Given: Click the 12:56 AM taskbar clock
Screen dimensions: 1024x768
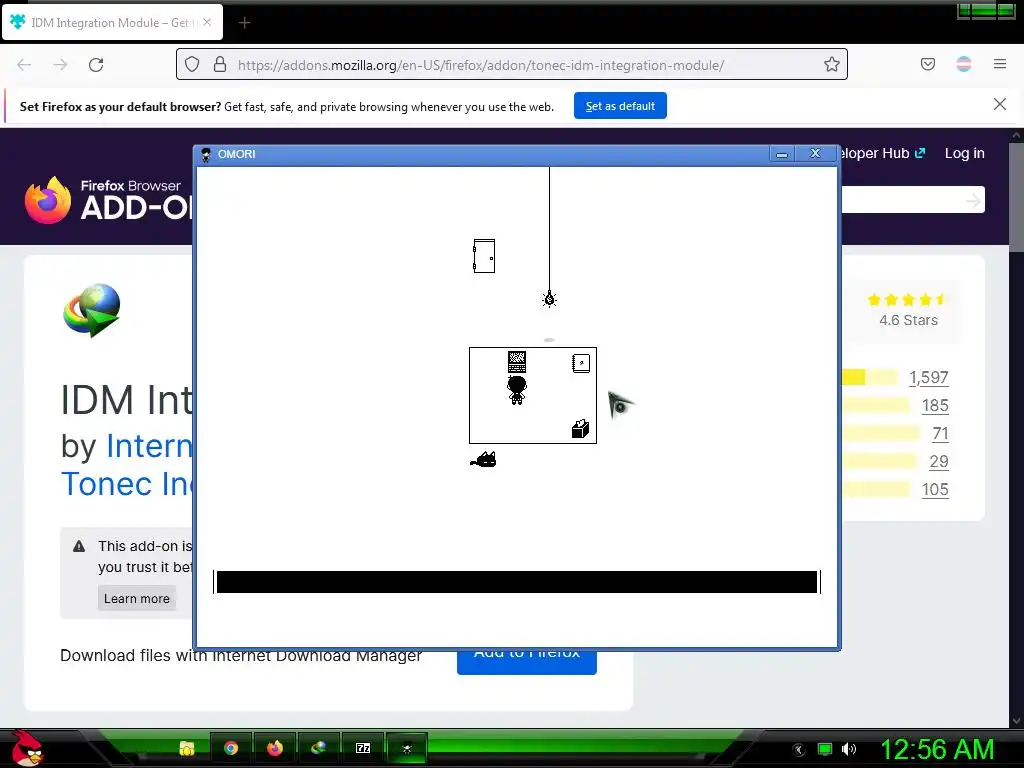Looking at the screenshot, I should coord(937,749).
